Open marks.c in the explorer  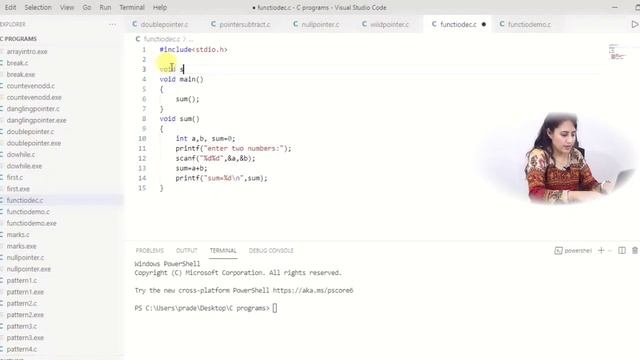pyautogui.click(x=18, y=235)
